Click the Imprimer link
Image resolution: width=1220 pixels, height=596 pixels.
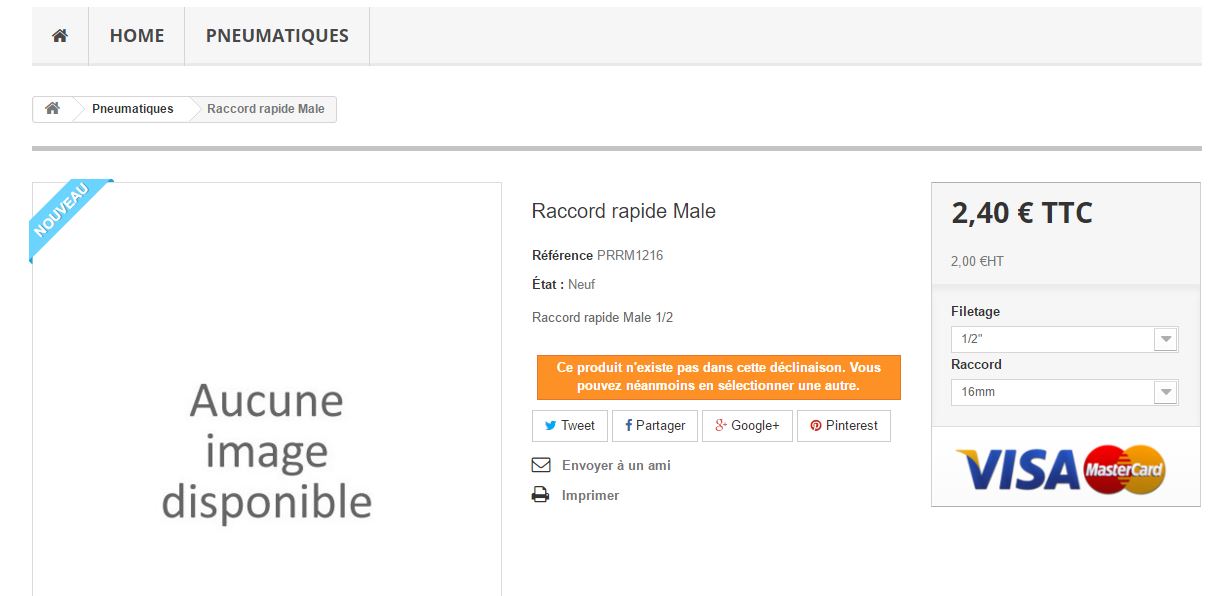(590, 495)
